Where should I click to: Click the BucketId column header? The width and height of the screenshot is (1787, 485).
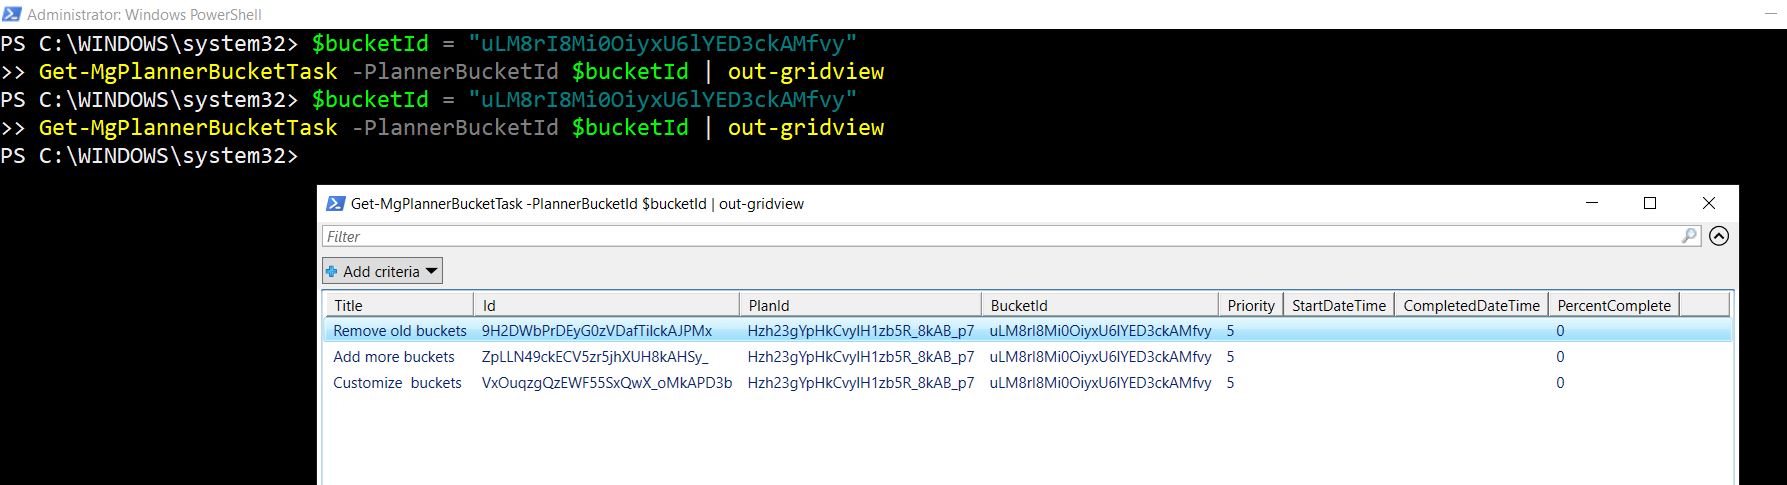coord(1098,305)
